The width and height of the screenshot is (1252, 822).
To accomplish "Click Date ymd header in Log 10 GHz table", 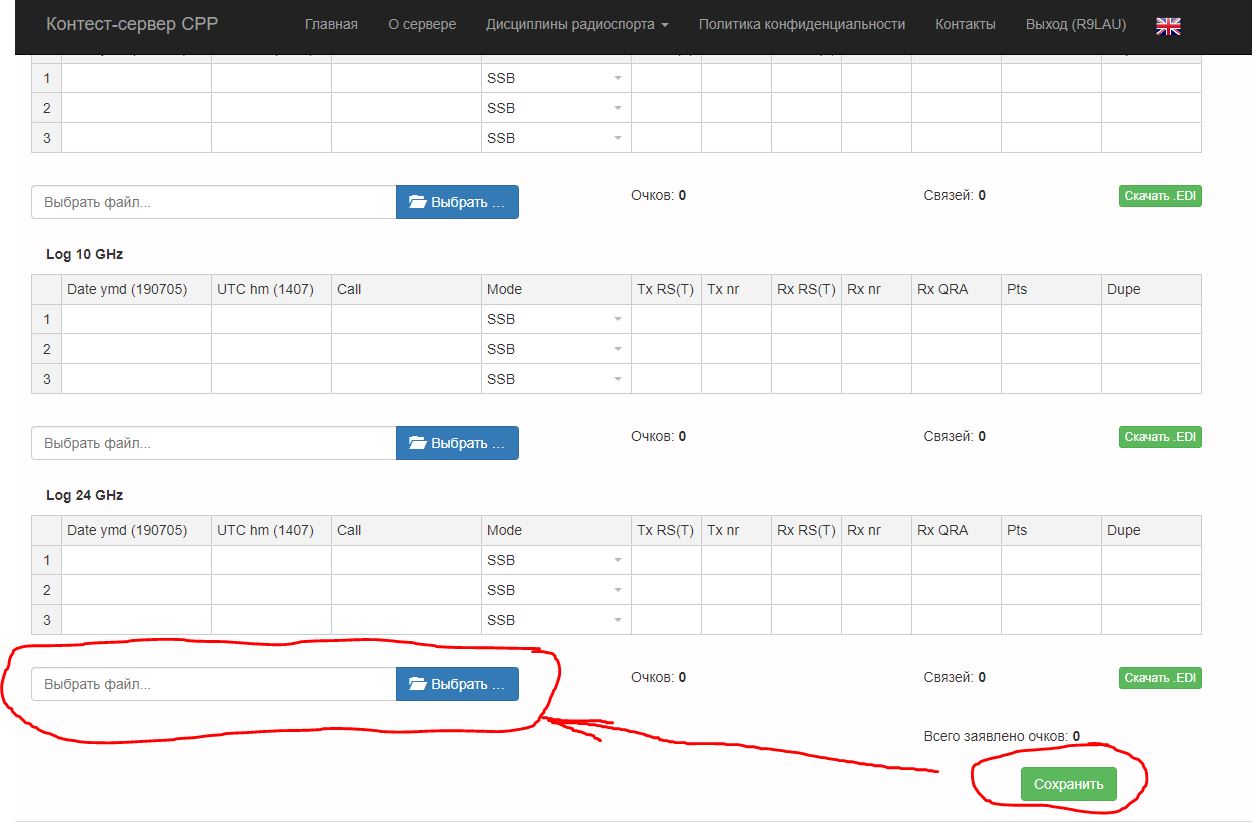I will pos(137,289).
